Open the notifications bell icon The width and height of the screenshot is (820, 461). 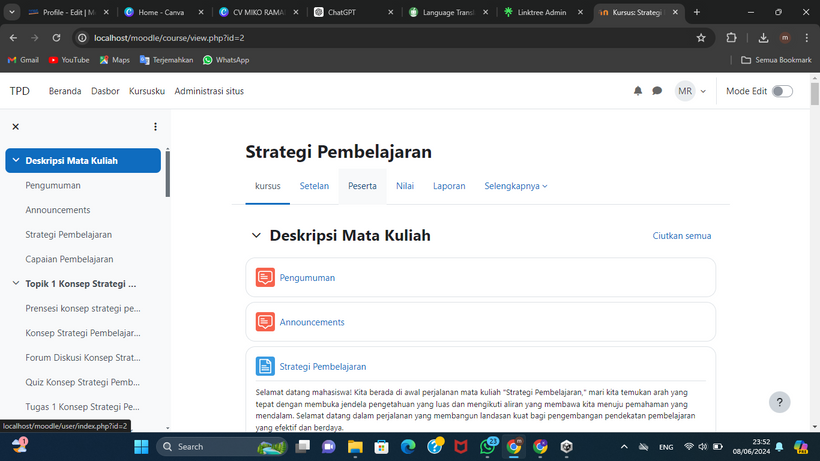[638, 91]
